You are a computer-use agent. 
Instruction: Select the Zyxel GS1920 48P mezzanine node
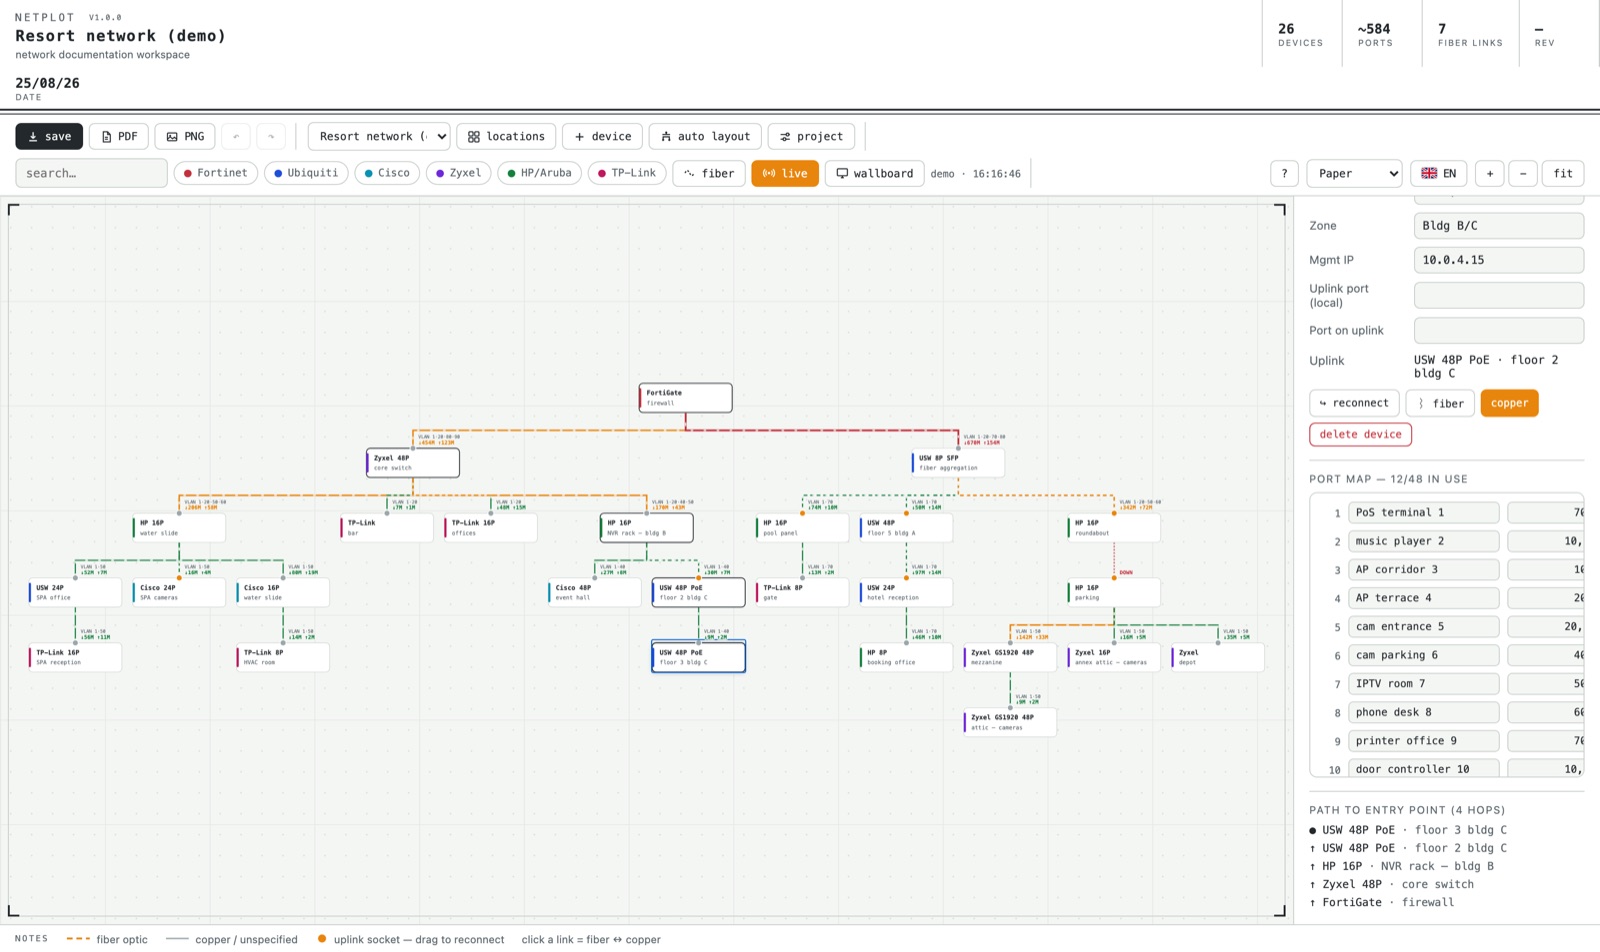click(x=1010, y=657)
